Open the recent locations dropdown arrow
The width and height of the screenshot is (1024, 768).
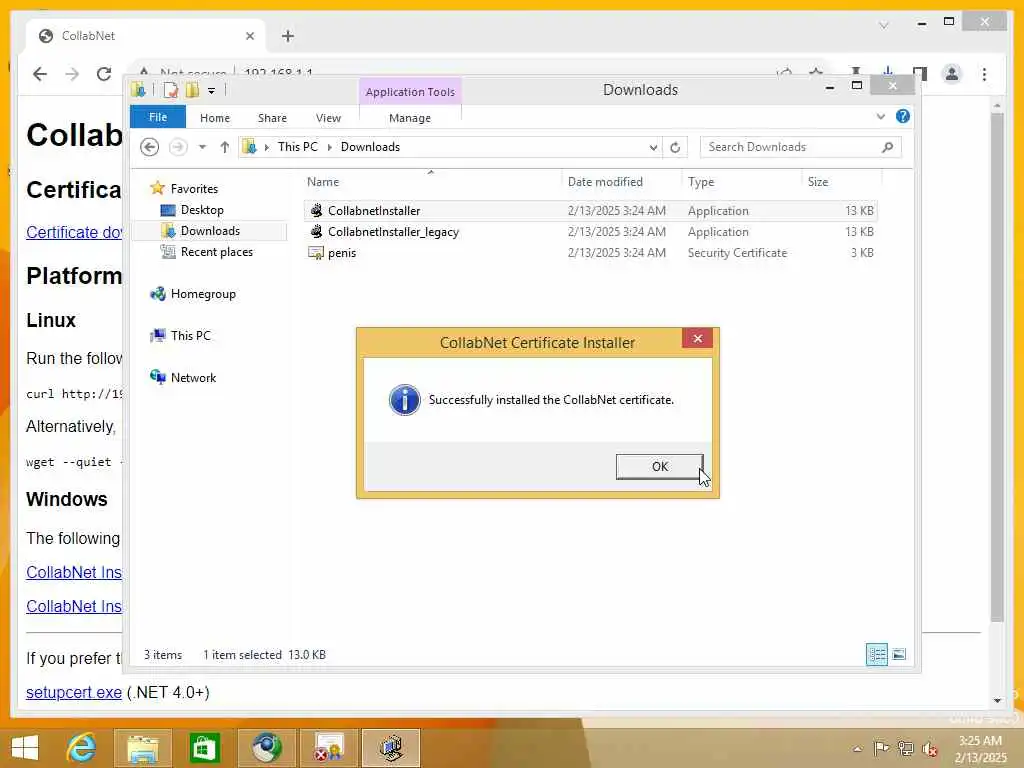pos(202,147)
